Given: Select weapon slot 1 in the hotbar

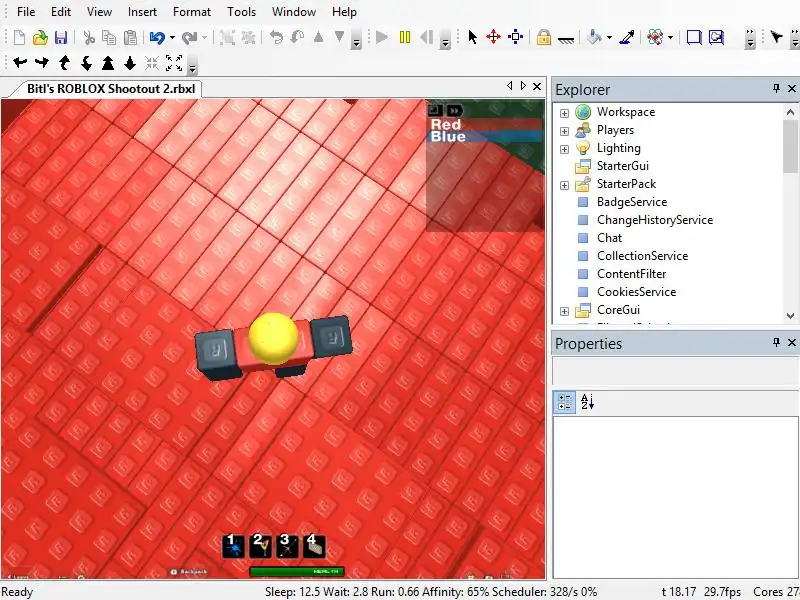Looking at the screenshot, I should [x=234, y=545].
